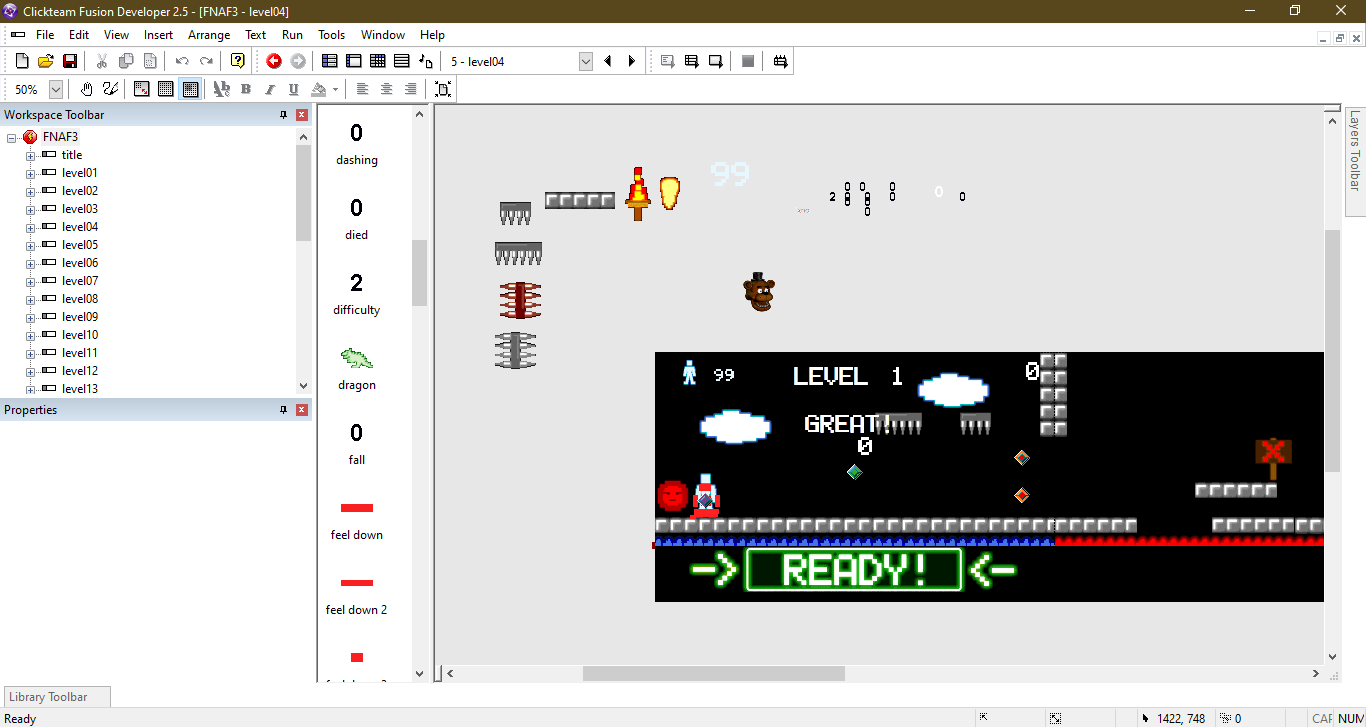The height and width of the screenshot is (727, 1366).
Task: Open the 50% zoom dropdown
Action: pyautogui.click(x=56, y=89)
